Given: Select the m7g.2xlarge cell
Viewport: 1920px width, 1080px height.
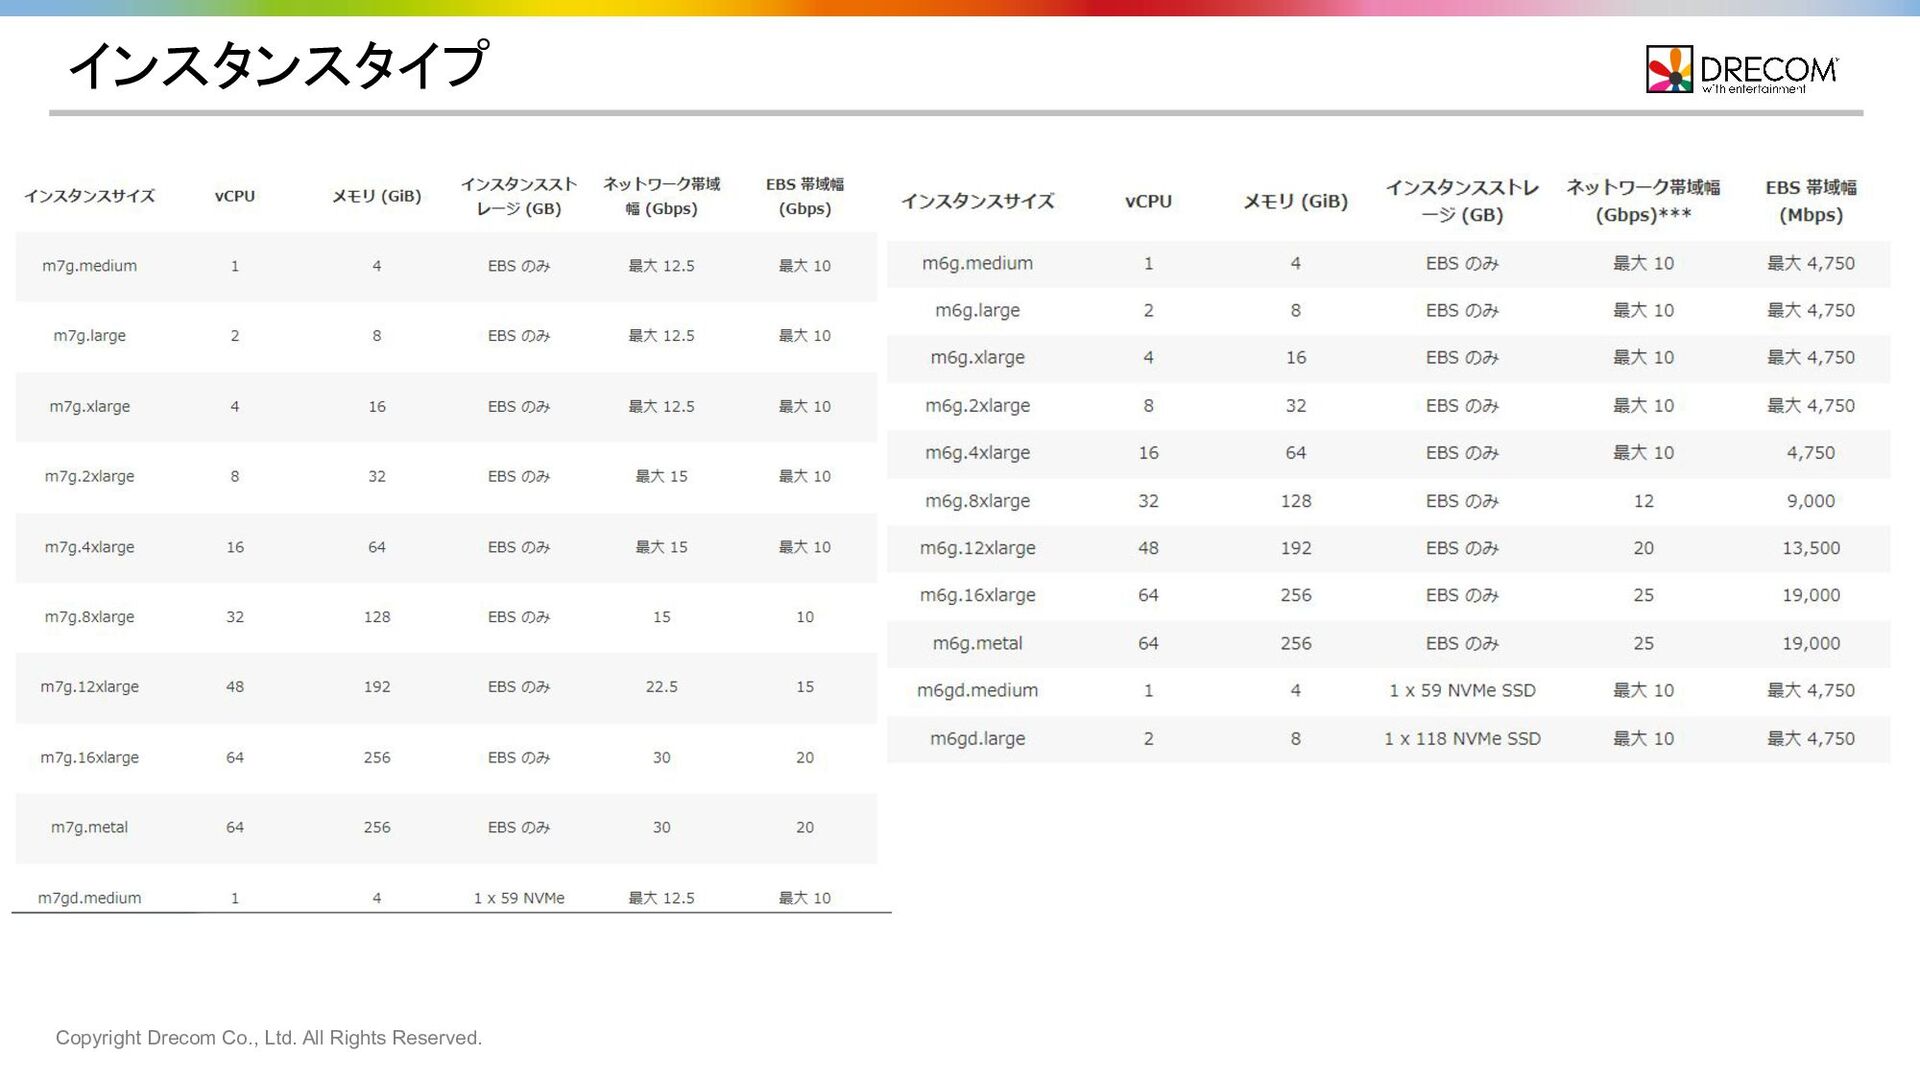Looking at the screenshot, I should click(x=89, y=477).
